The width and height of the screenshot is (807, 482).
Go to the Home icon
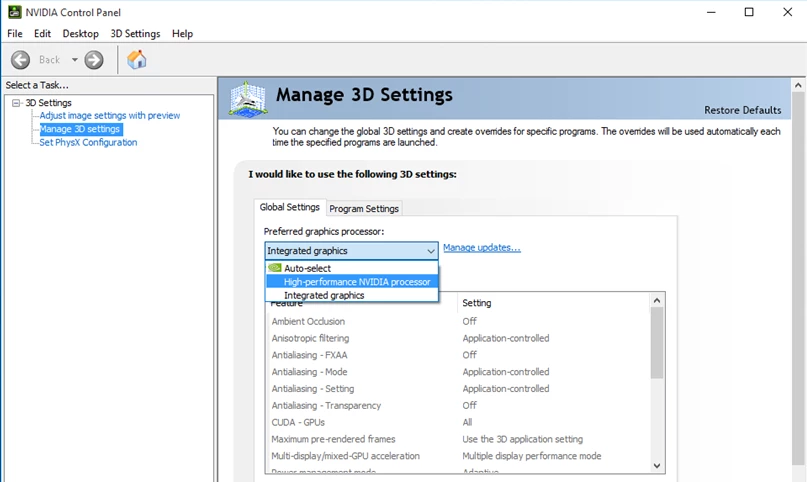(137, 60)
